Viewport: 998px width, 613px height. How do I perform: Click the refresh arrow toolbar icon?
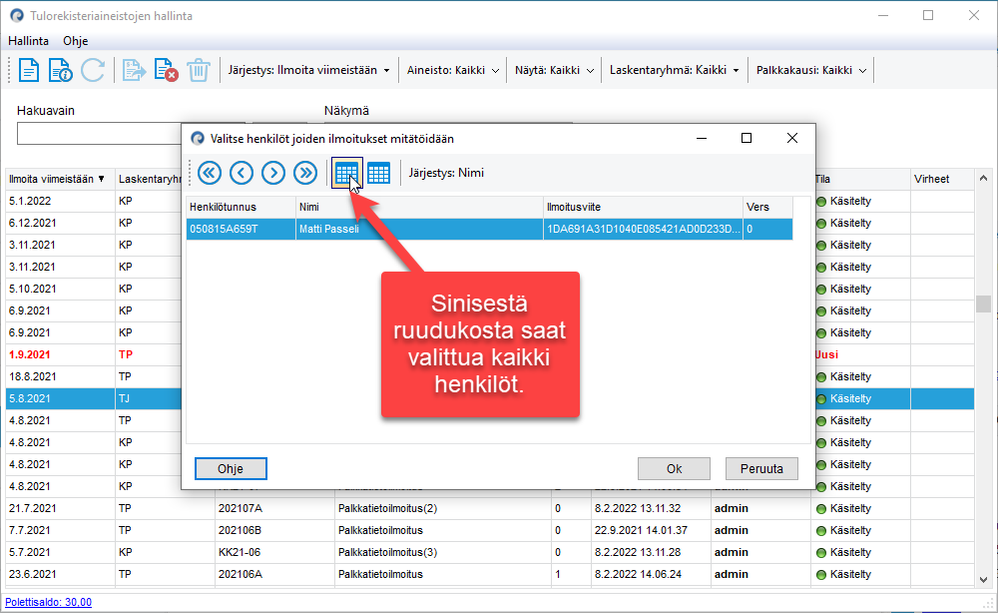[x=93, y=70]
